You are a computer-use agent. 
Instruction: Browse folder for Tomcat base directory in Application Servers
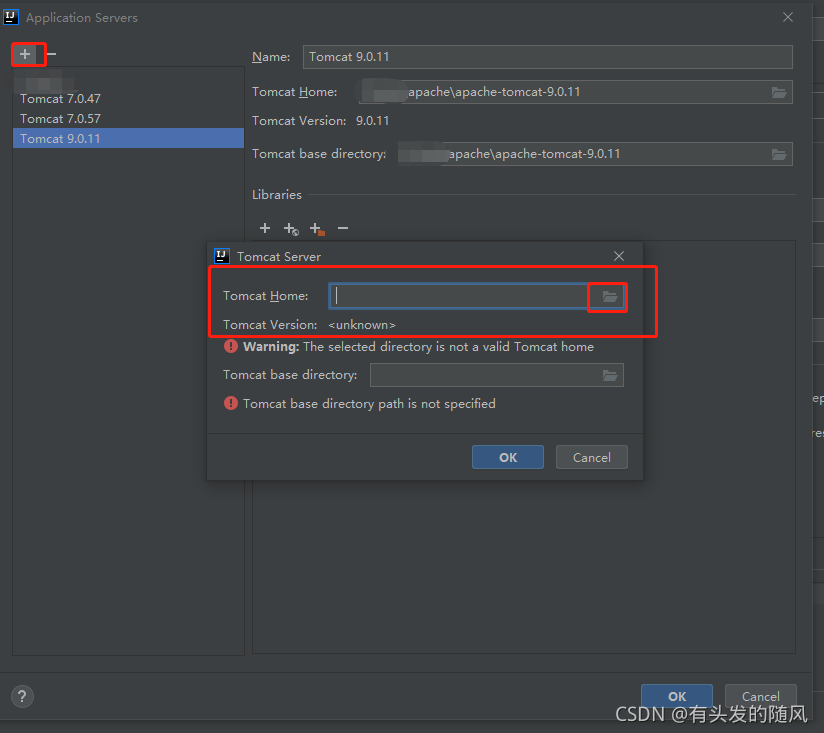point(779,154)
